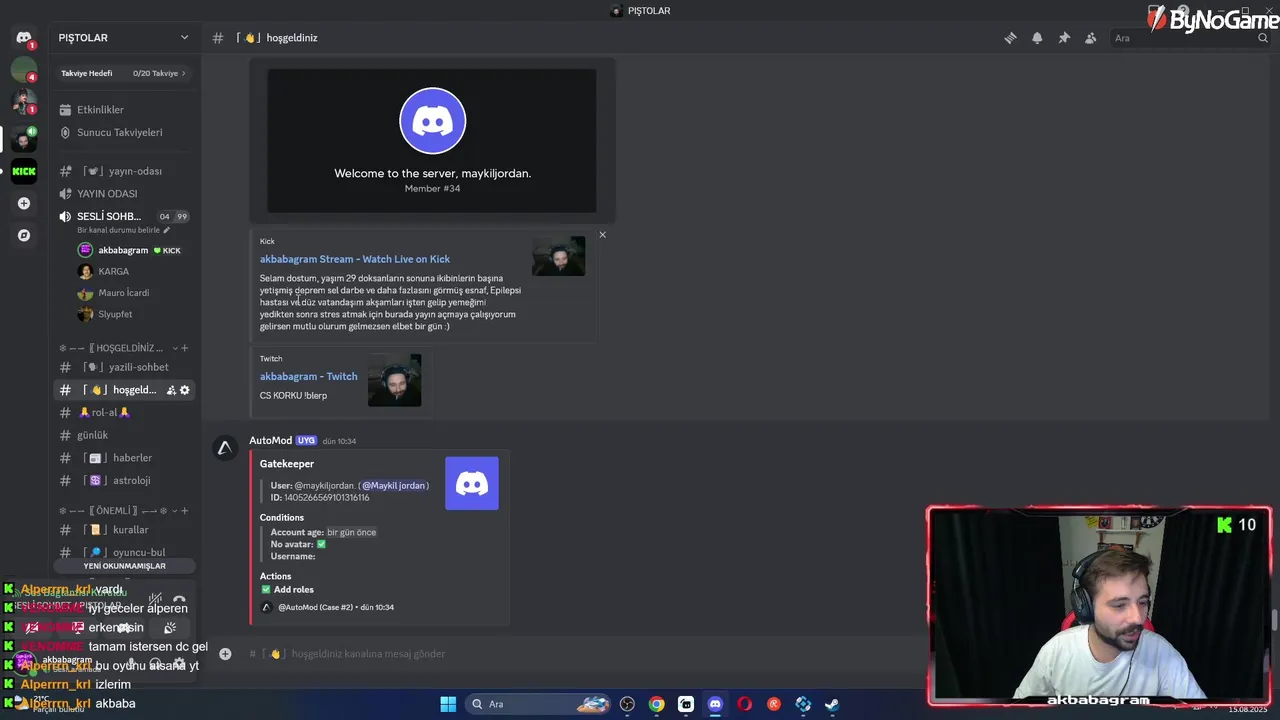Open Discord direct messages home

coord(24,38)
